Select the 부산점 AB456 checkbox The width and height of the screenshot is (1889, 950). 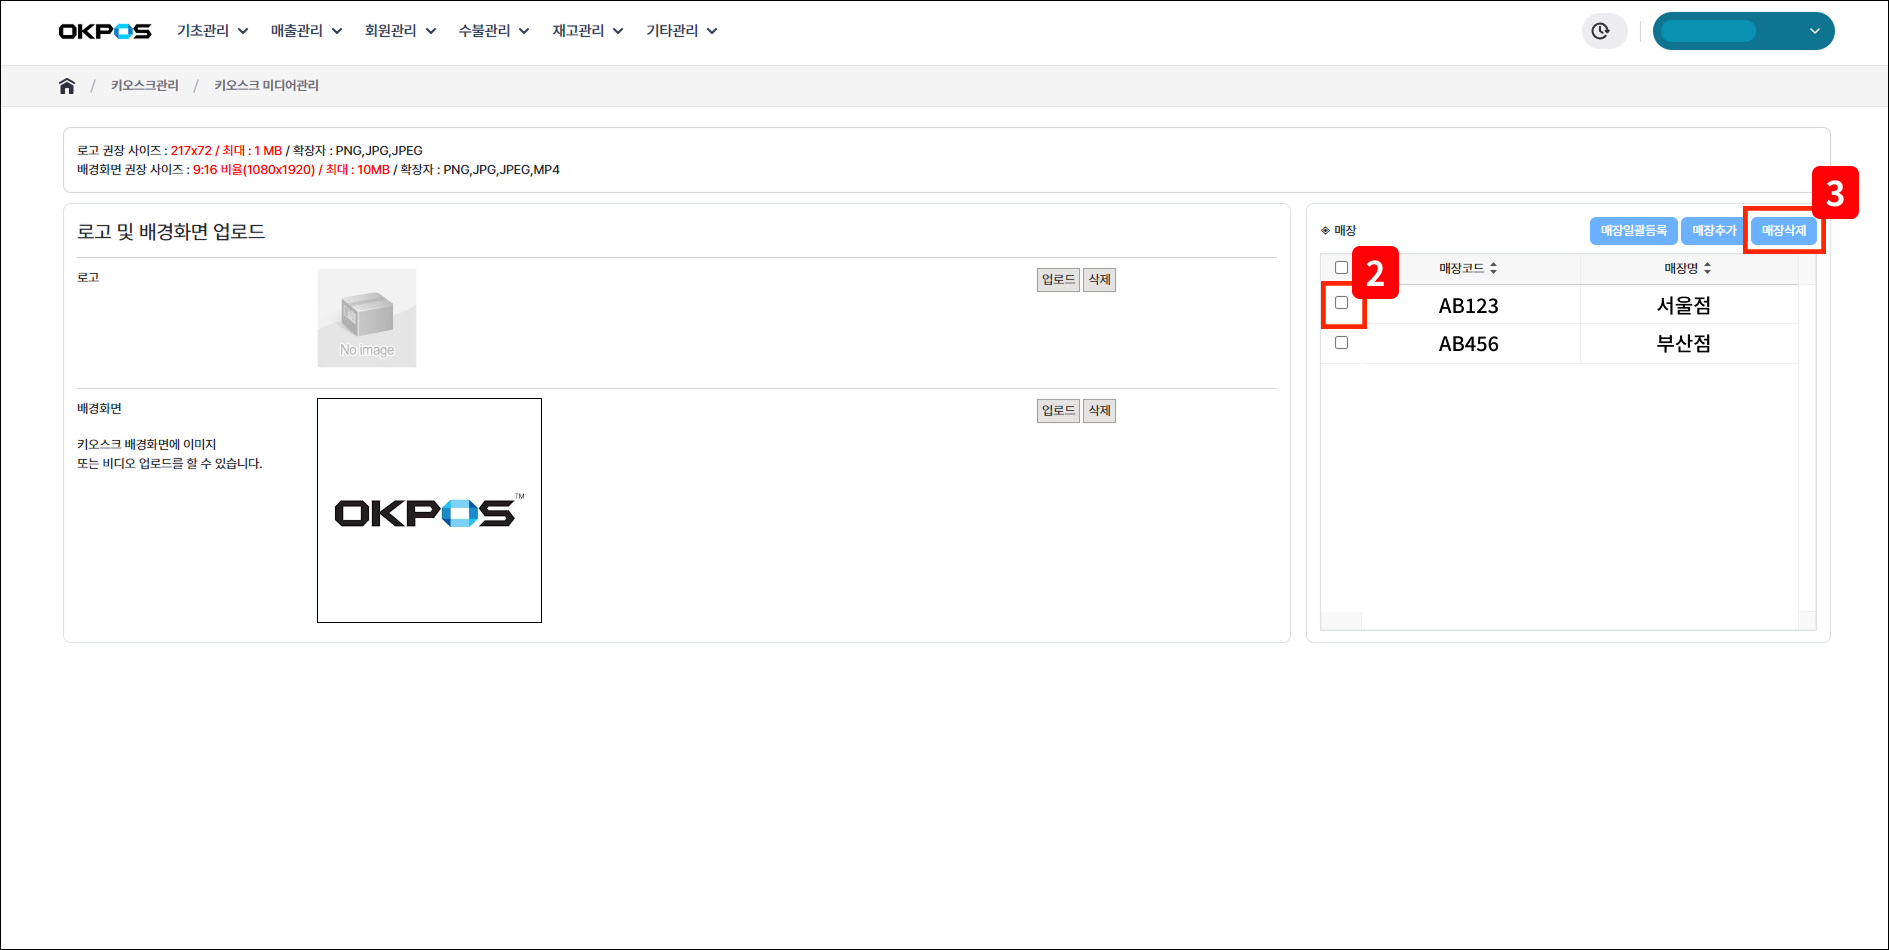click(x=1341, y=343)
